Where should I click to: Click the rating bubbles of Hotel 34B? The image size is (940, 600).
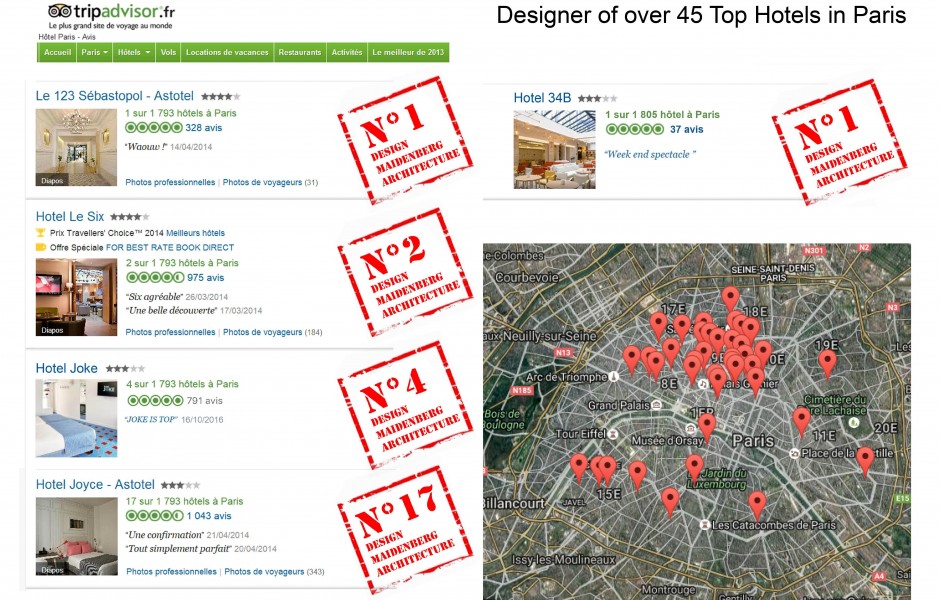click(635, 129)
